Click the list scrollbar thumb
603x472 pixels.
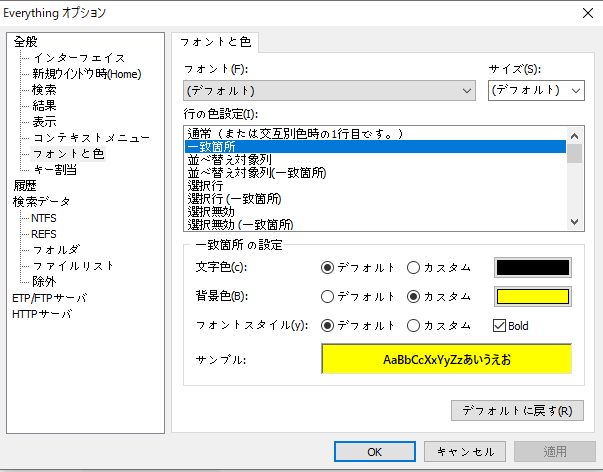tap(575, 153)
